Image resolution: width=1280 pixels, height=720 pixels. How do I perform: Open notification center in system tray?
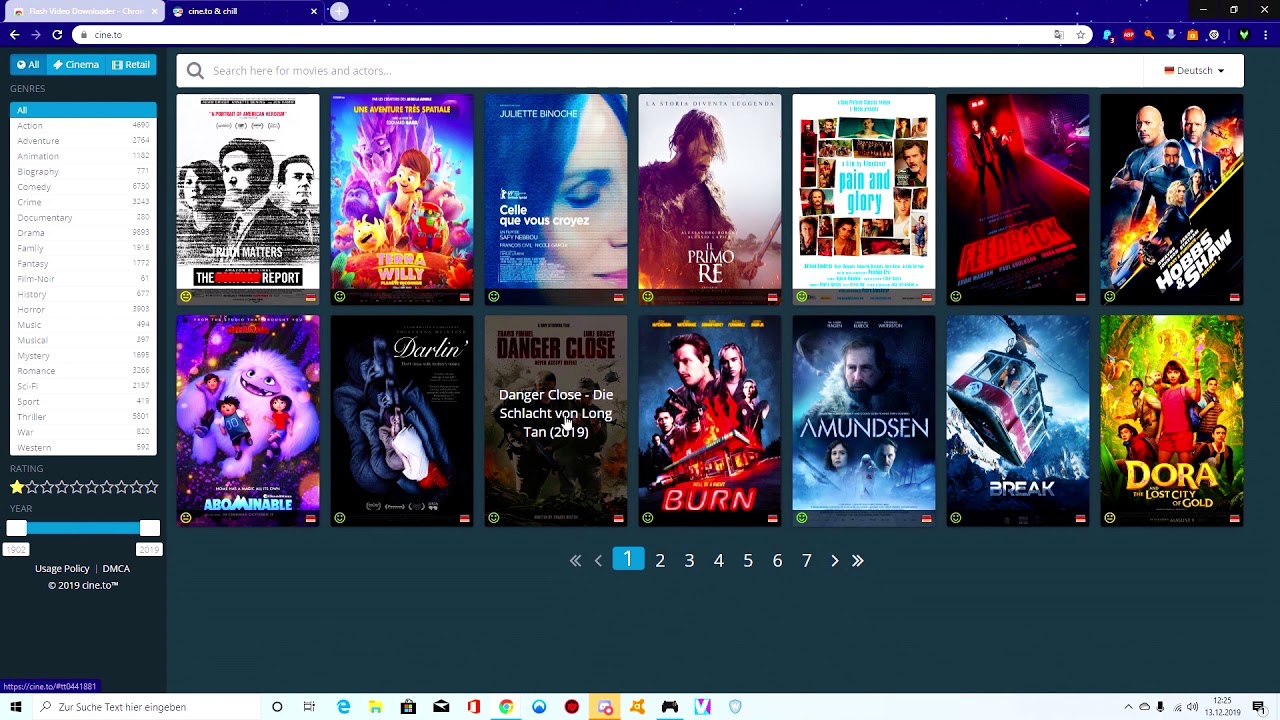coord(1259,707)
